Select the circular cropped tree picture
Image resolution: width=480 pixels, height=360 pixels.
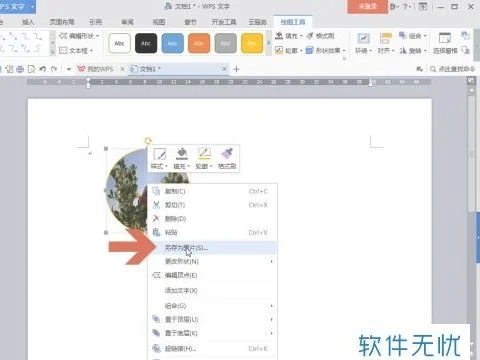pos(127,192)
